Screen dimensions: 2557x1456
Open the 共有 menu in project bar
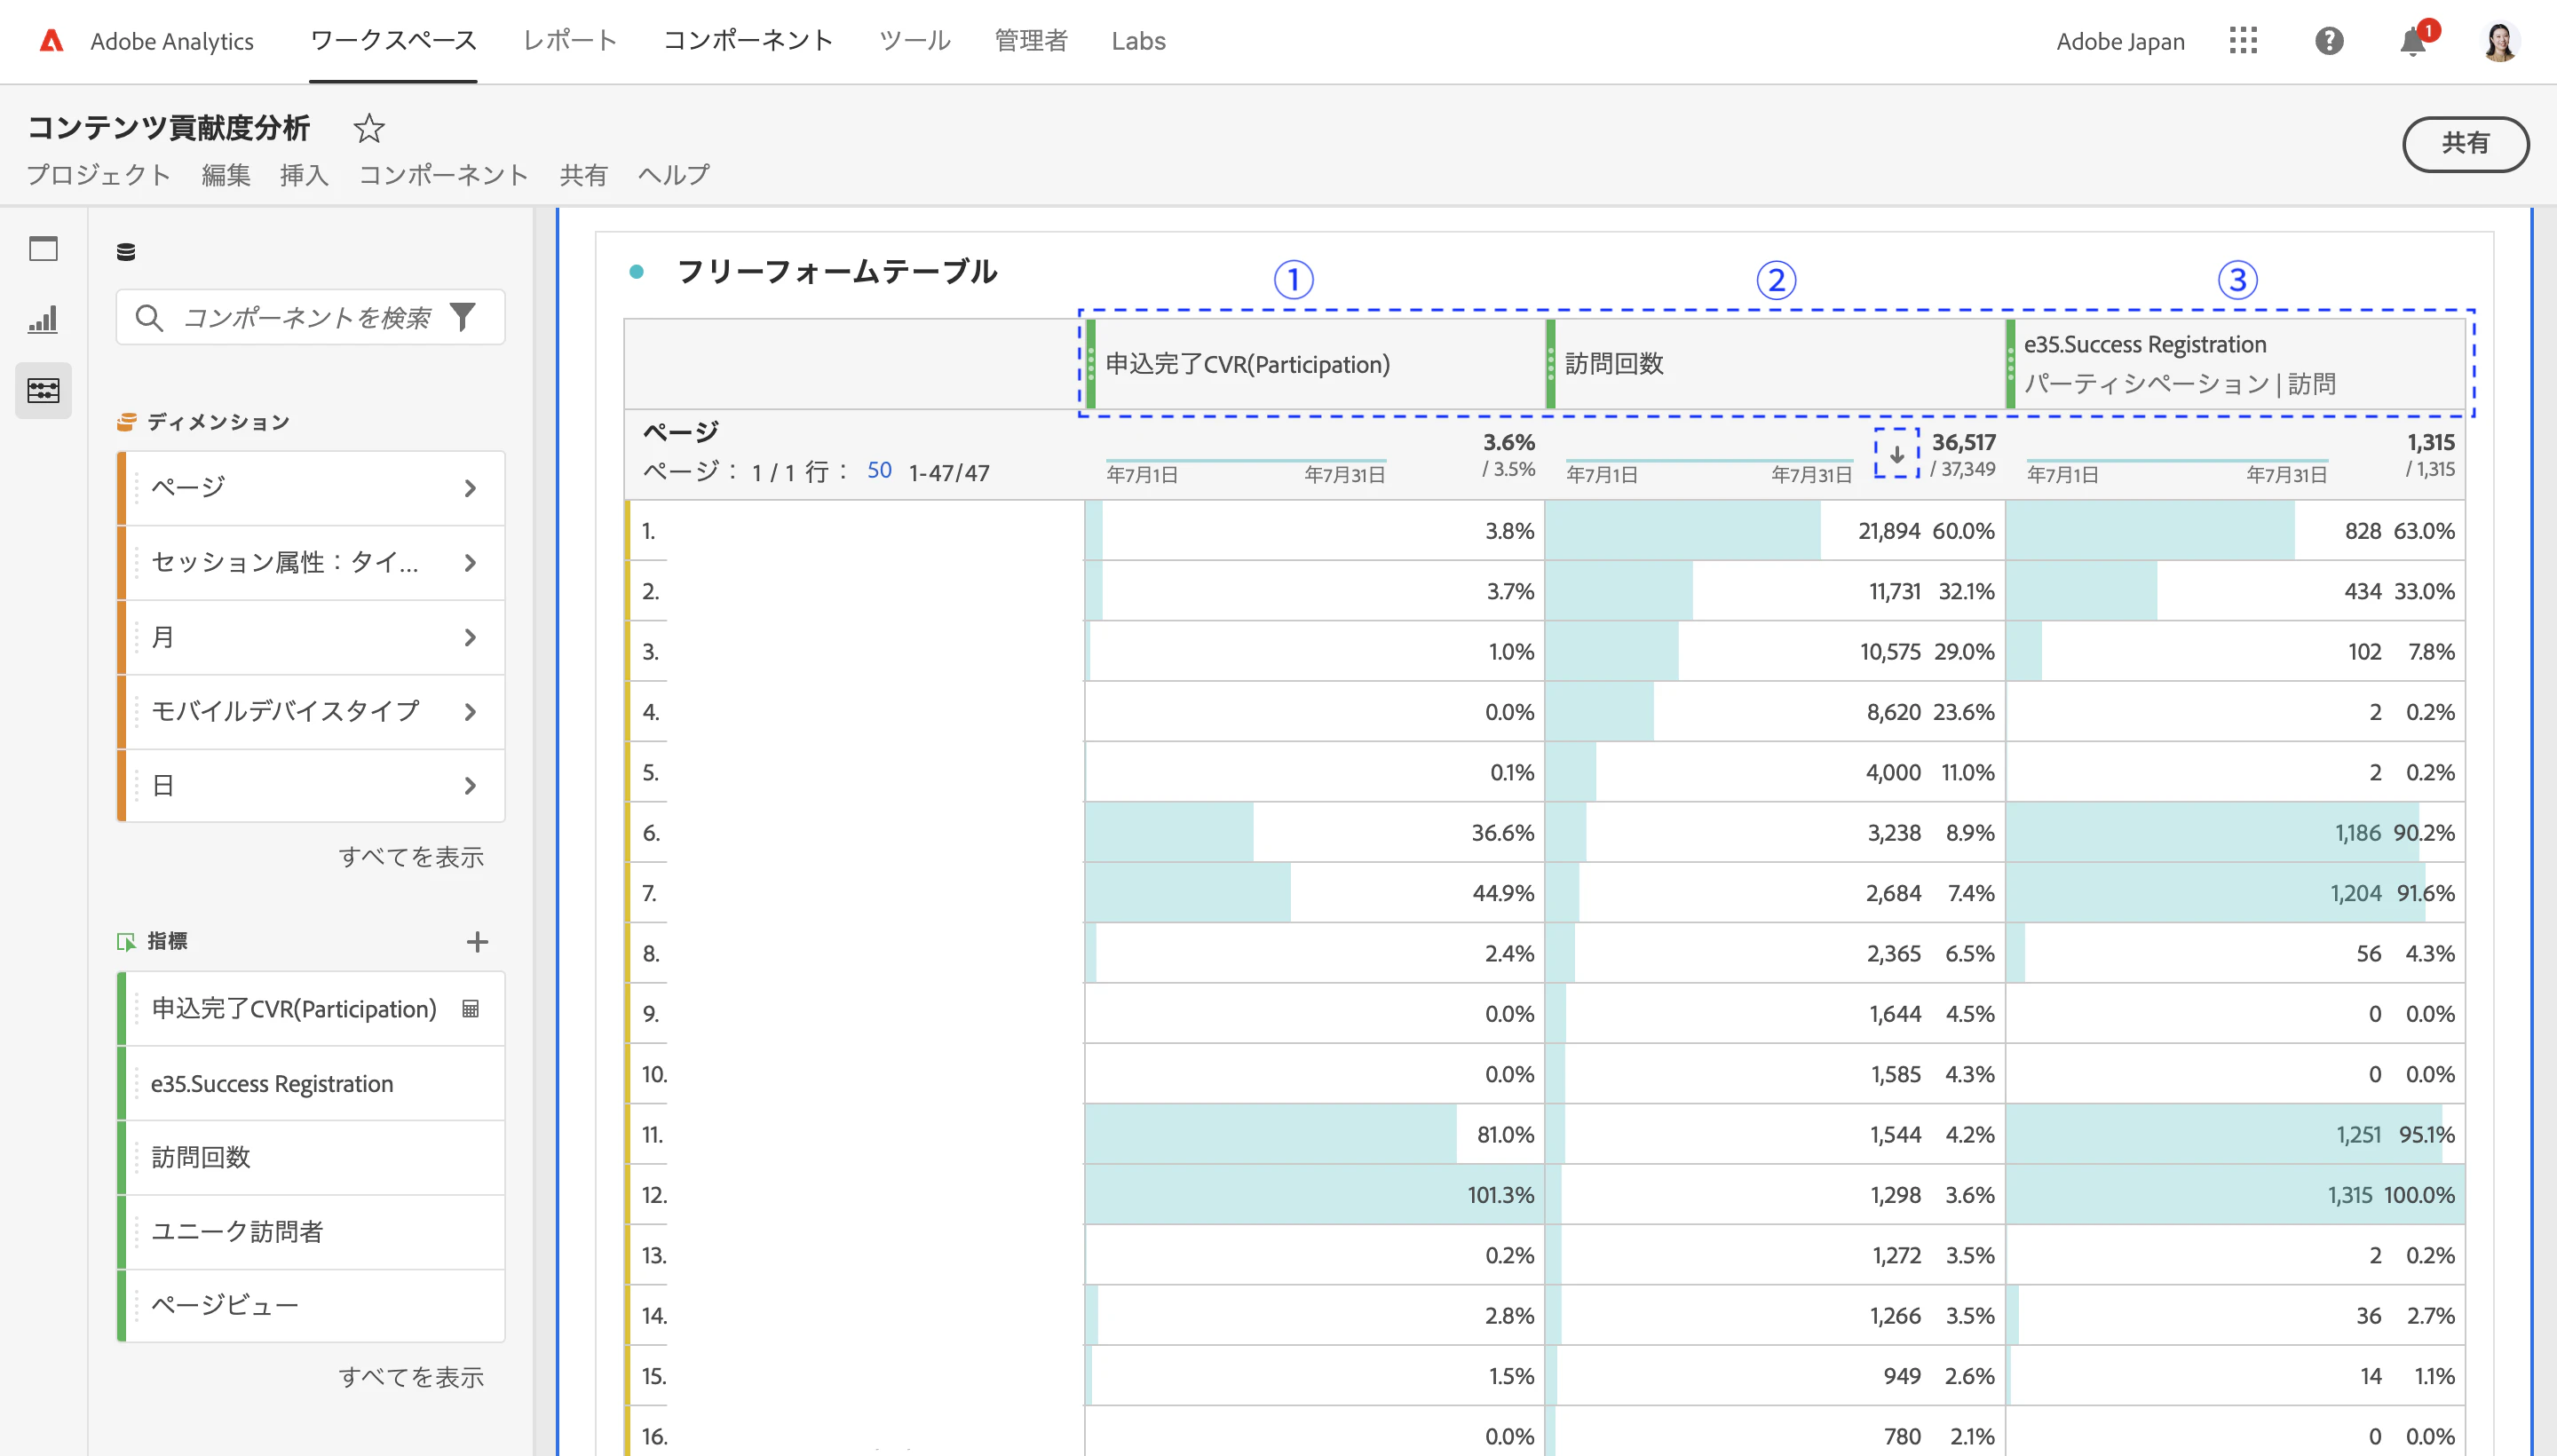click(583, 175)
